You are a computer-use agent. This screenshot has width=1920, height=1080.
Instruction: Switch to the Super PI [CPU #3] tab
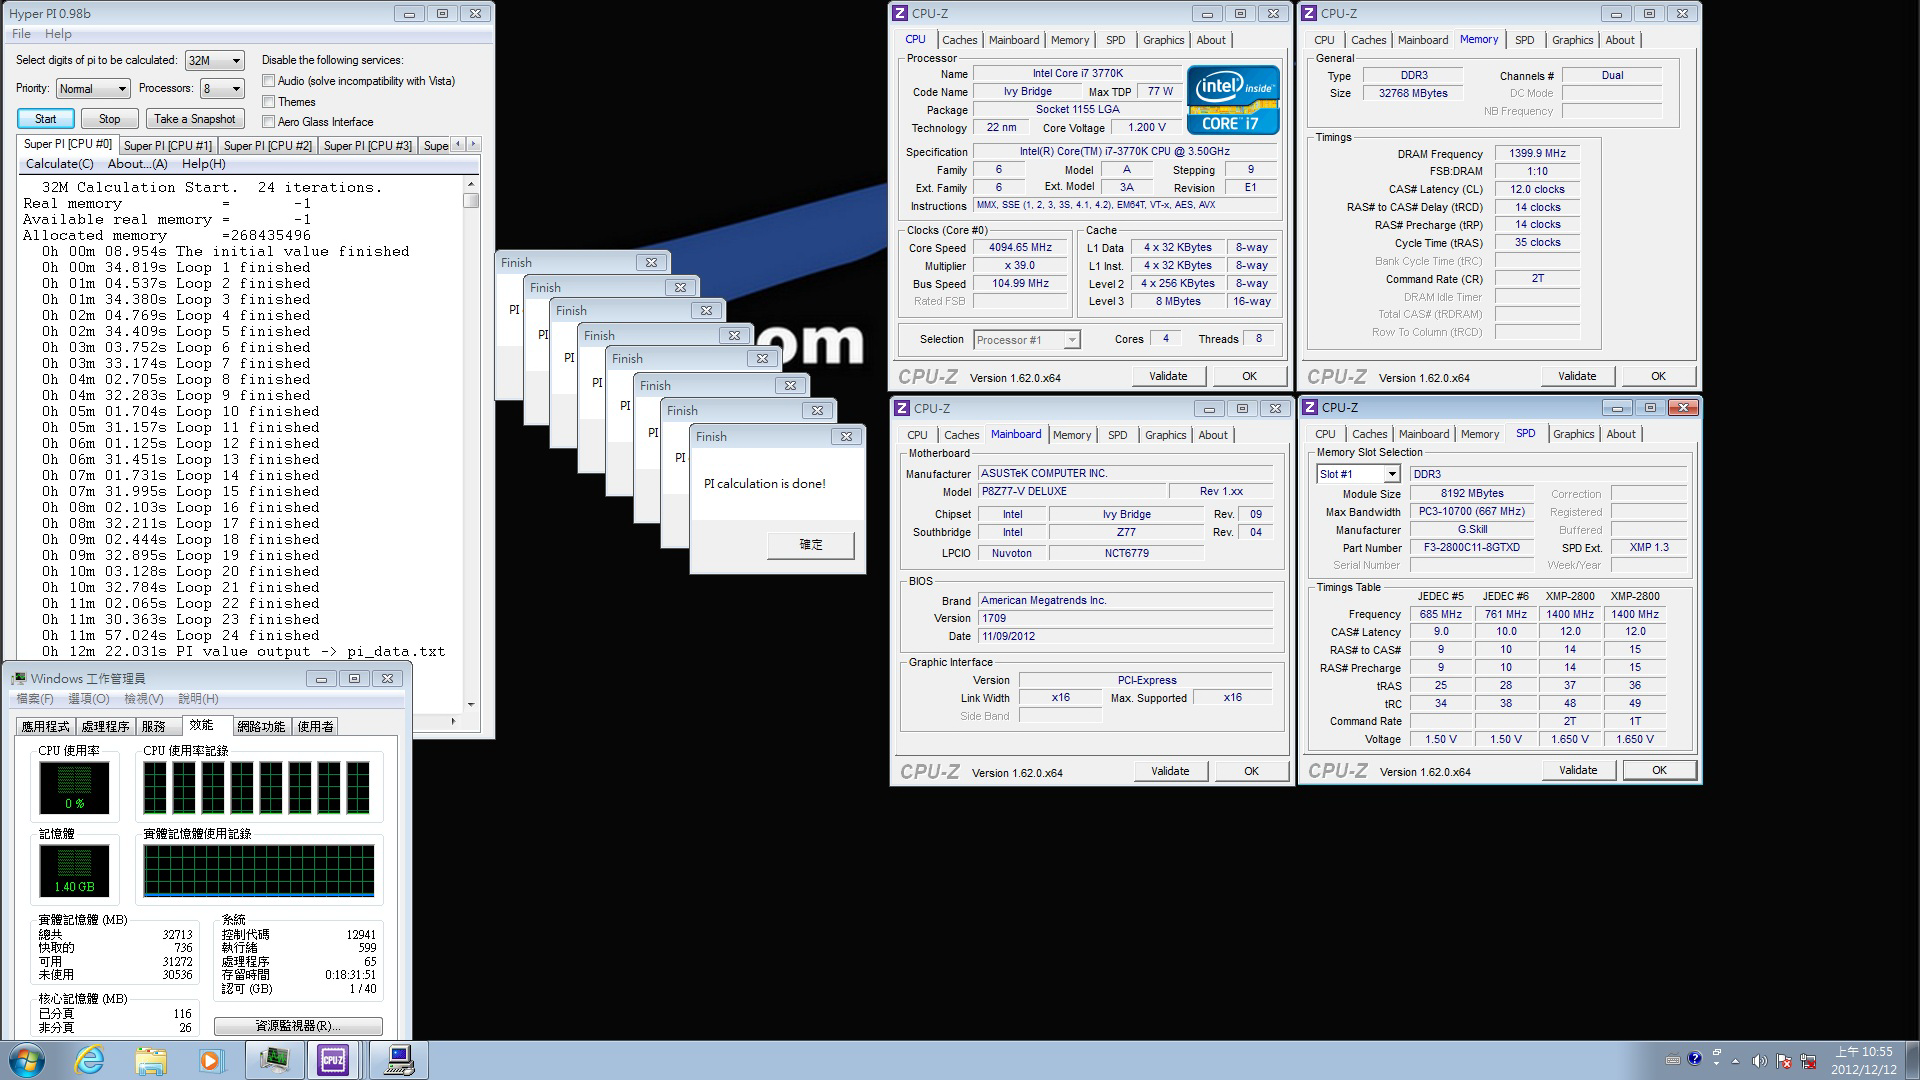368,146
